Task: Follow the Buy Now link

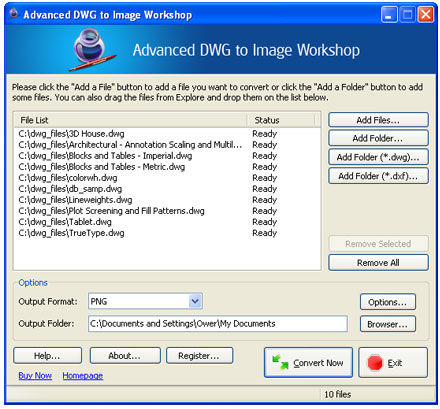Action: point(35,376)
